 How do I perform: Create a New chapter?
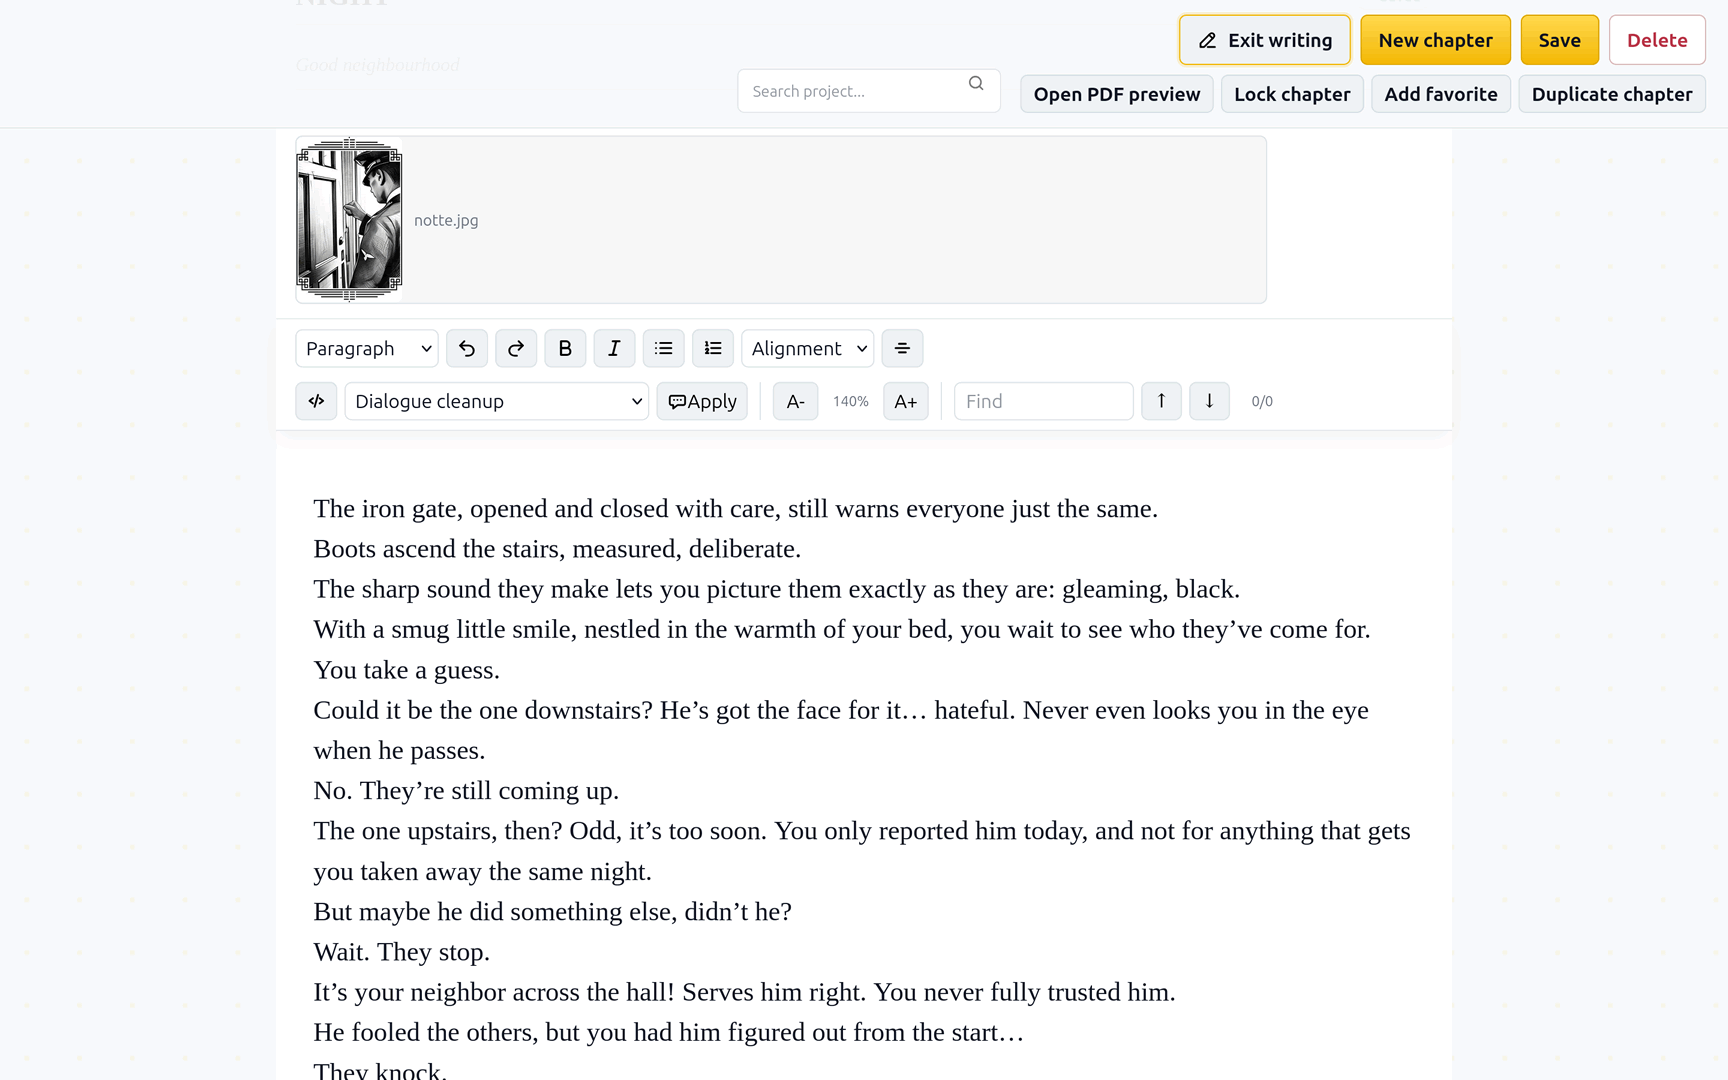[x=1435, y=40]
